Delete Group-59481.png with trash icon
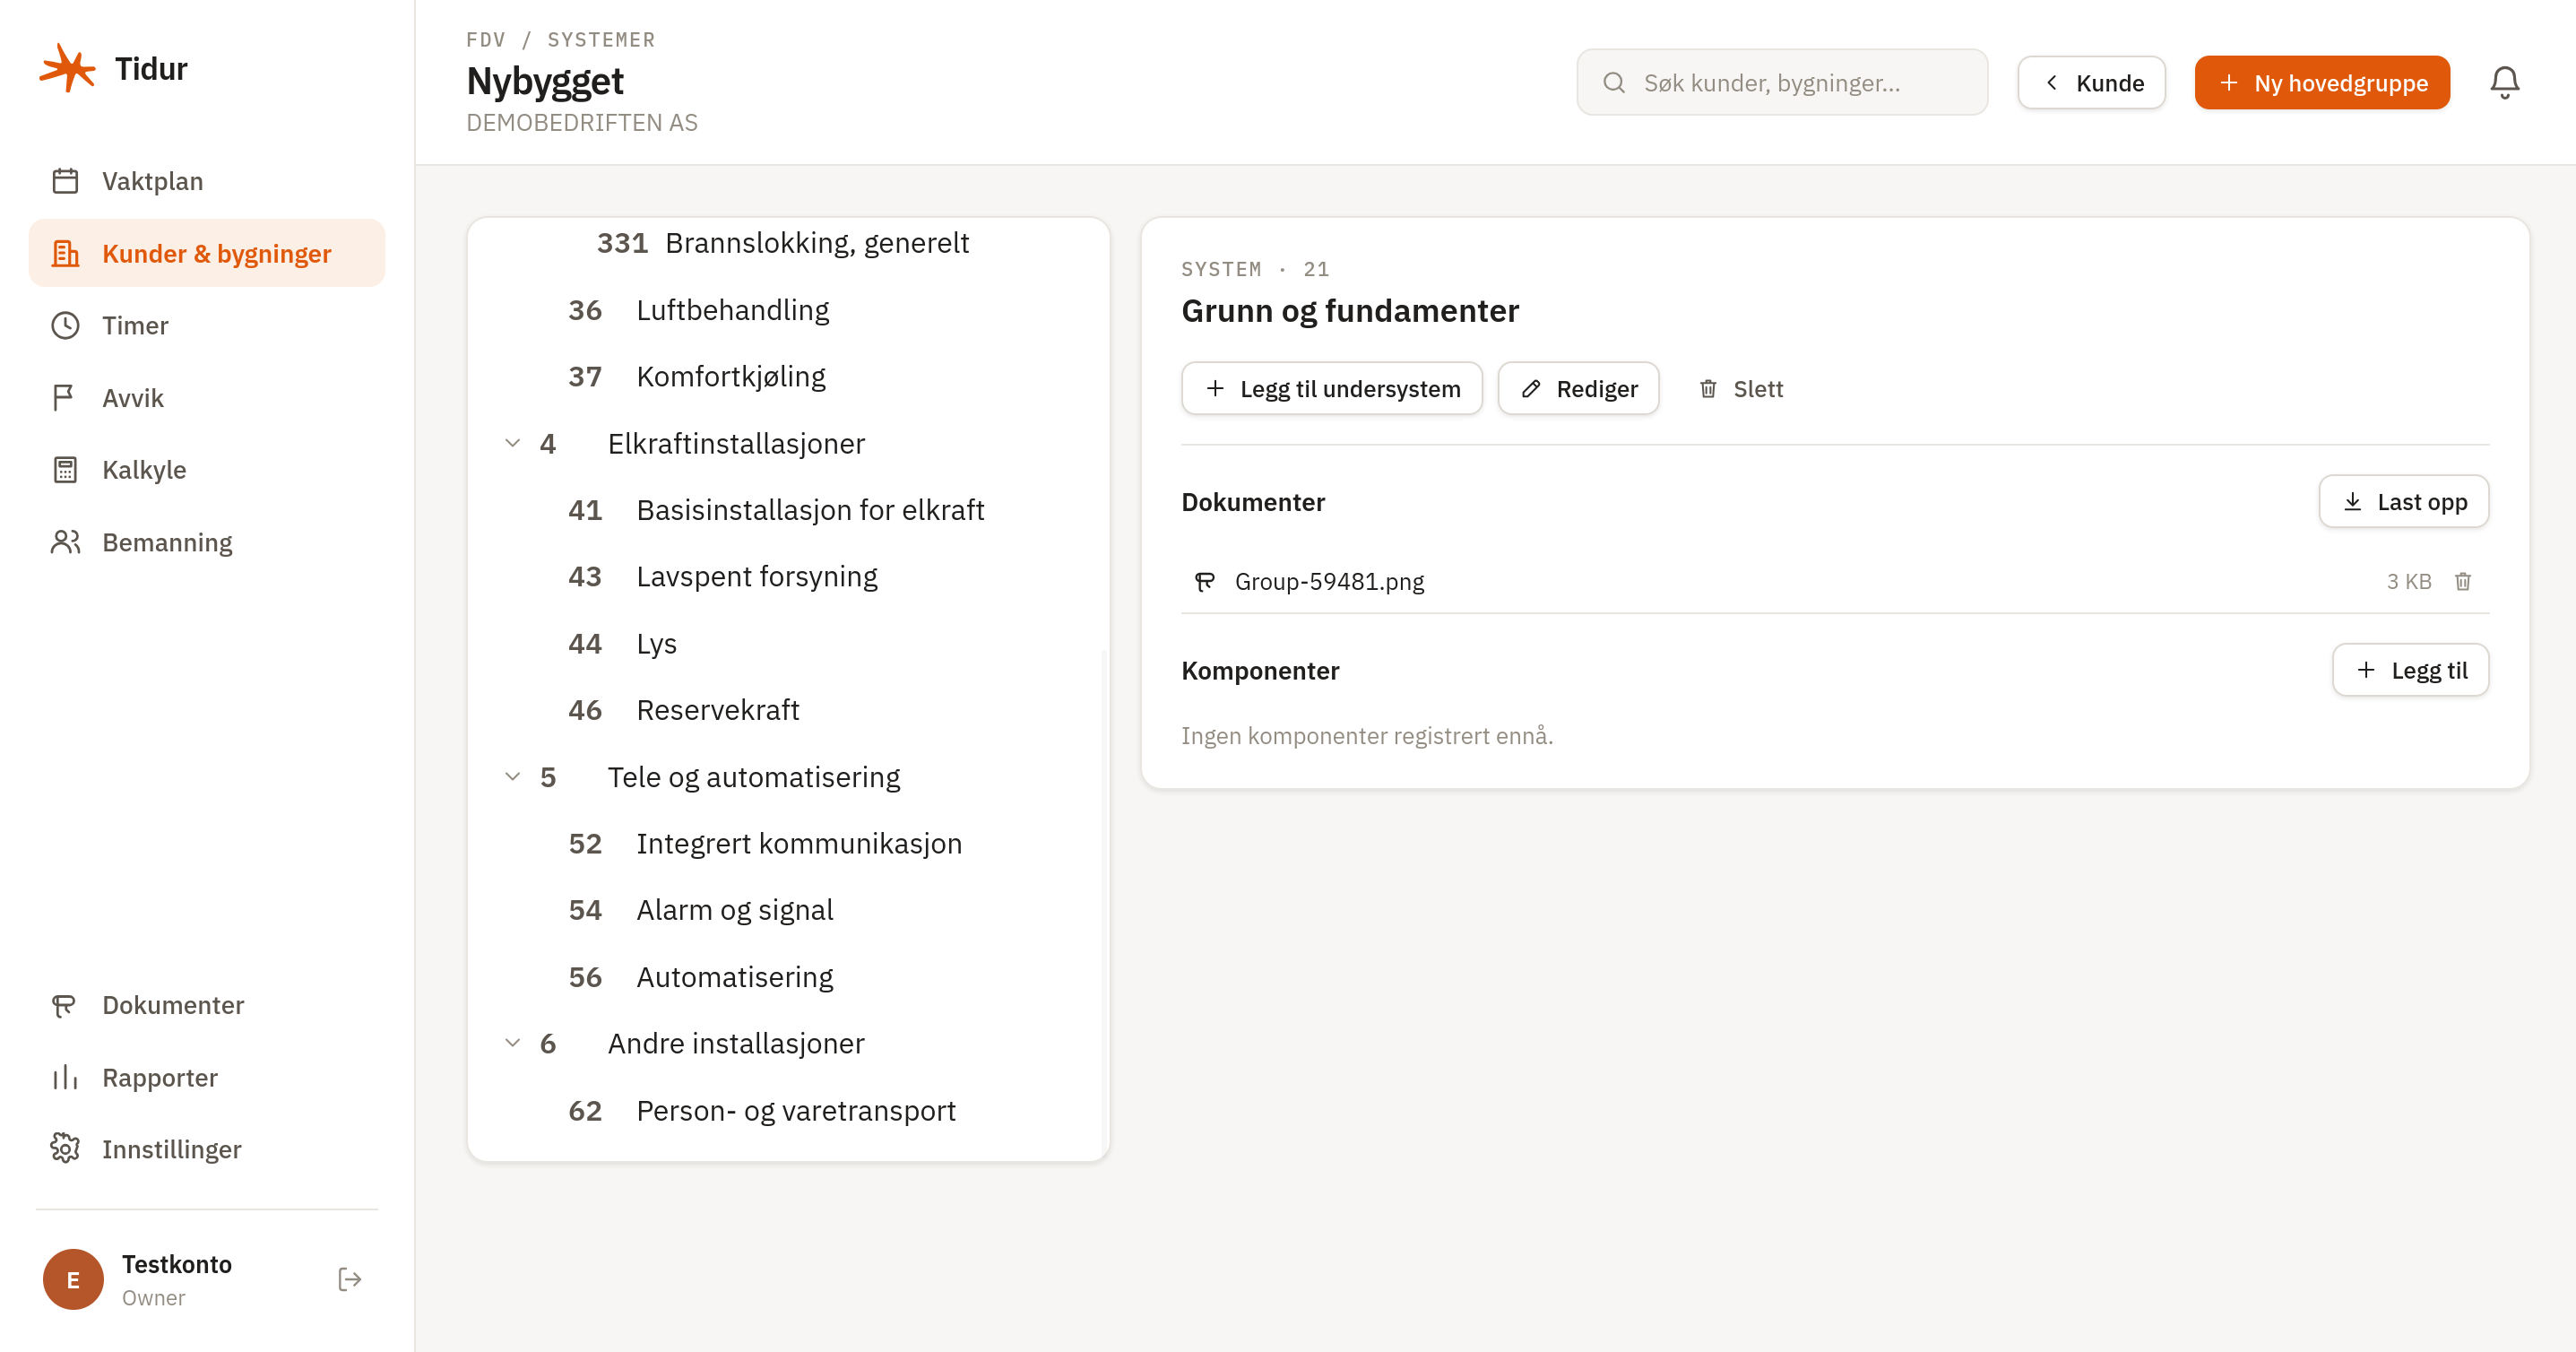Image resolution: width=2576 pixels, height=1352 pixels. 2462,581
